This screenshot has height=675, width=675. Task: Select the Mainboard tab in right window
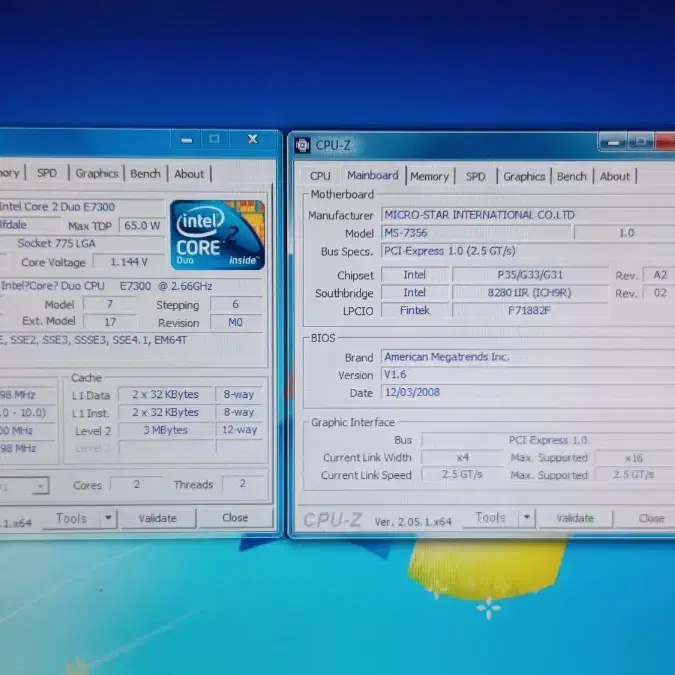coord(373,175)
